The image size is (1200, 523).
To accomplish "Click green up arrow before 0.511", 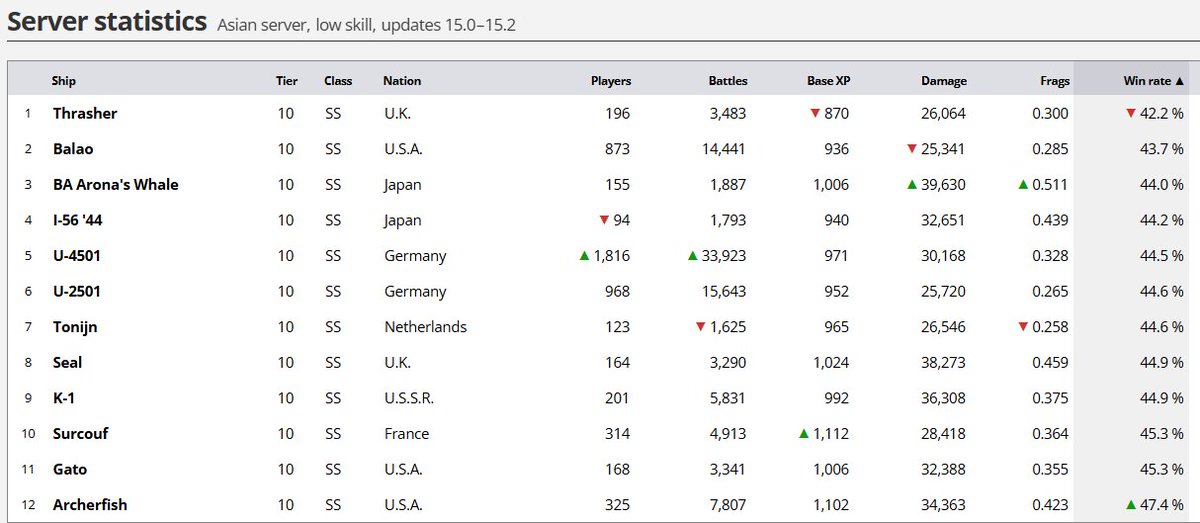I will coord(1024,185).
